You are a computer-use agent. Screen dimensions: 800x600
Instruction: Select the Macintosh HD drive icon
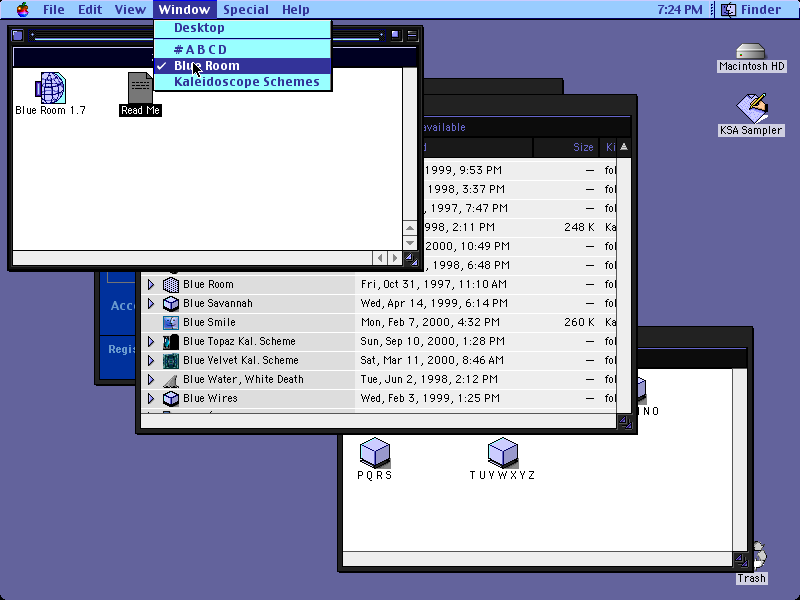pos(751,51)
